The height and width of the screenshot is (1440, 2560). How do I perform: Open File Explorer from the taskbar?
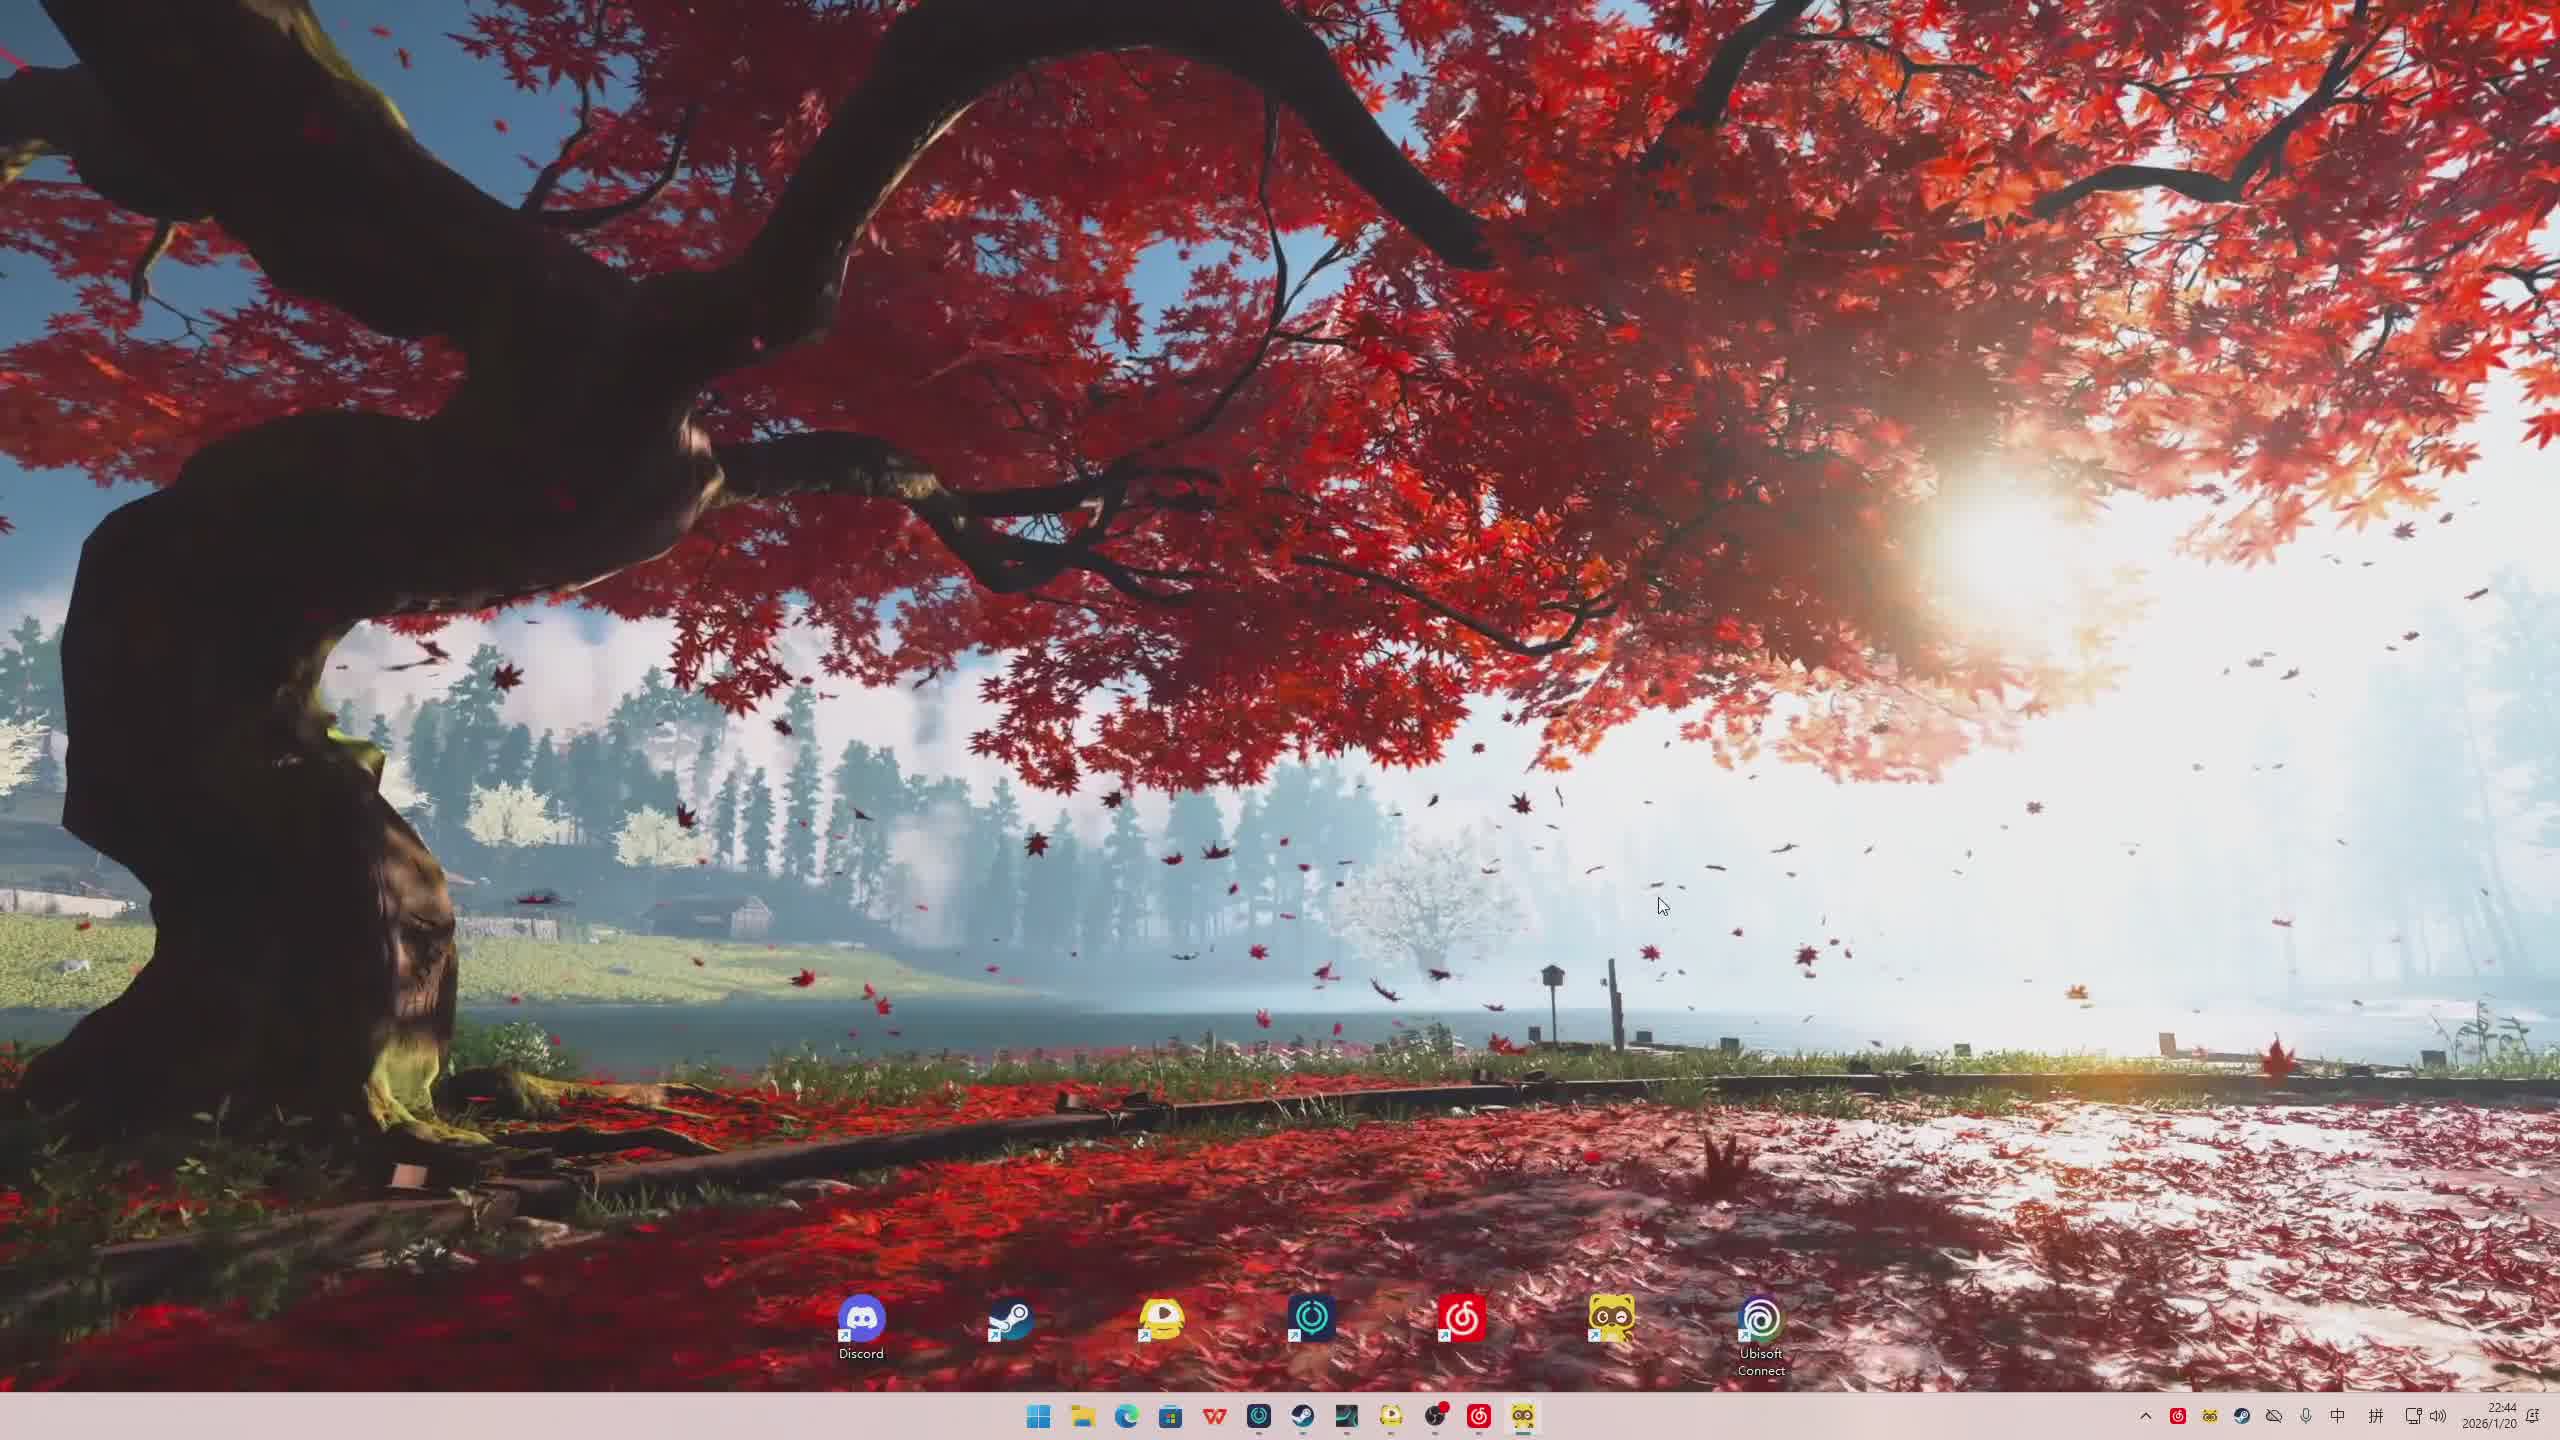click(x=1083, y=1416)
